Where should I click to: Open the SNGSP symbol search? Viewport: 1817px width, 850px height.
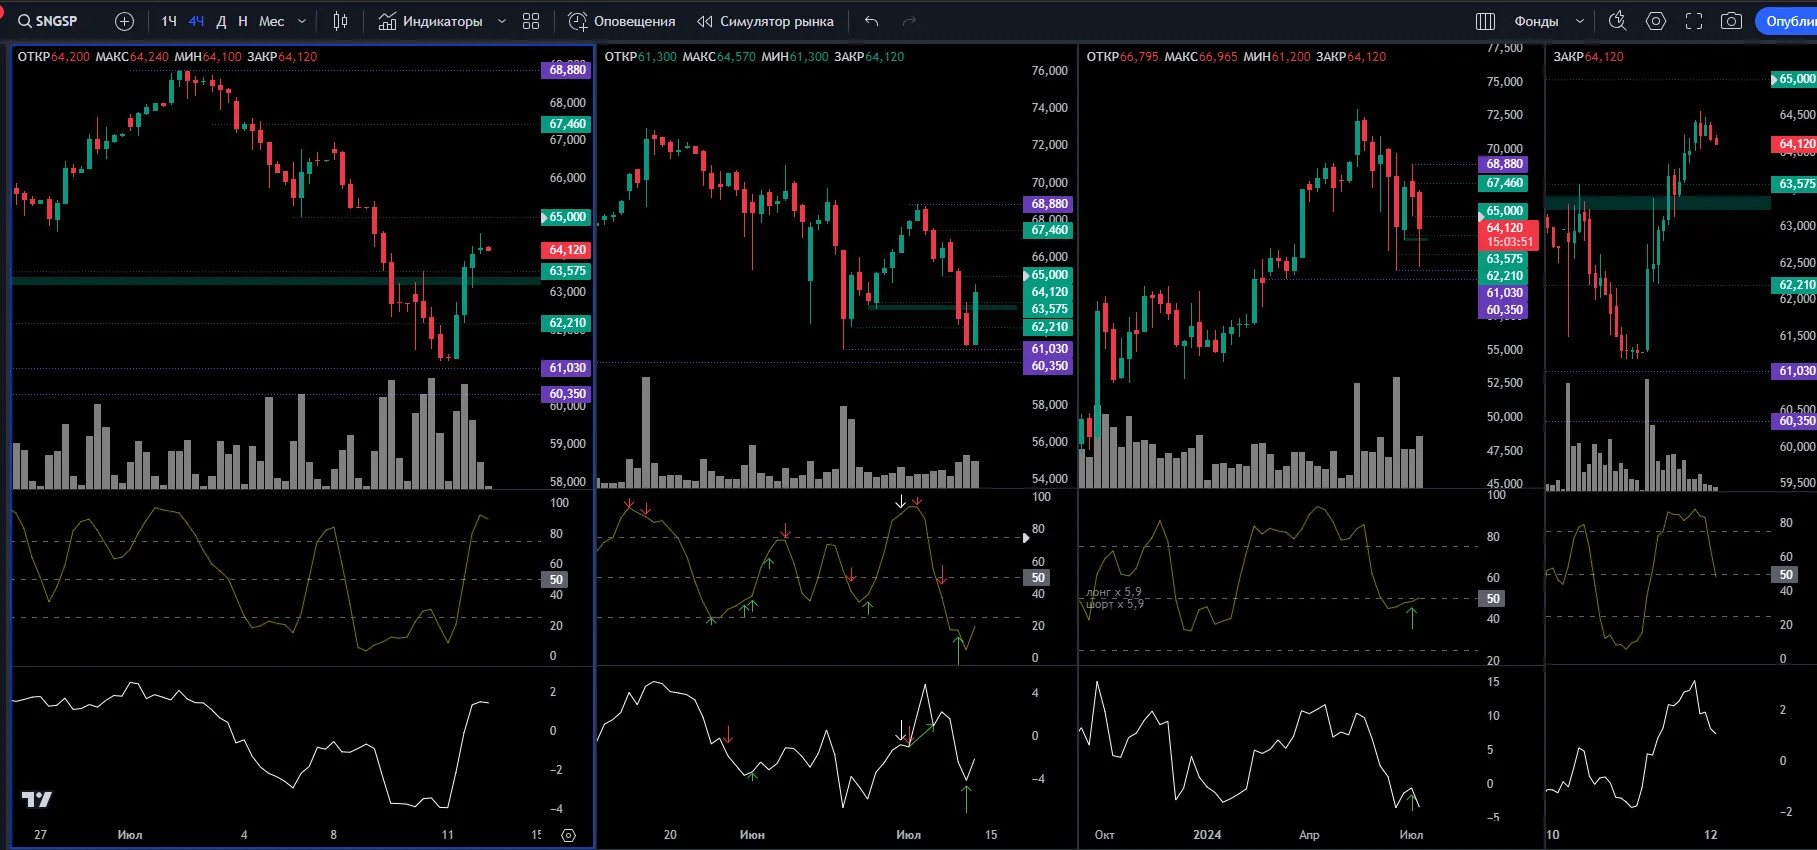pos(48,21)
